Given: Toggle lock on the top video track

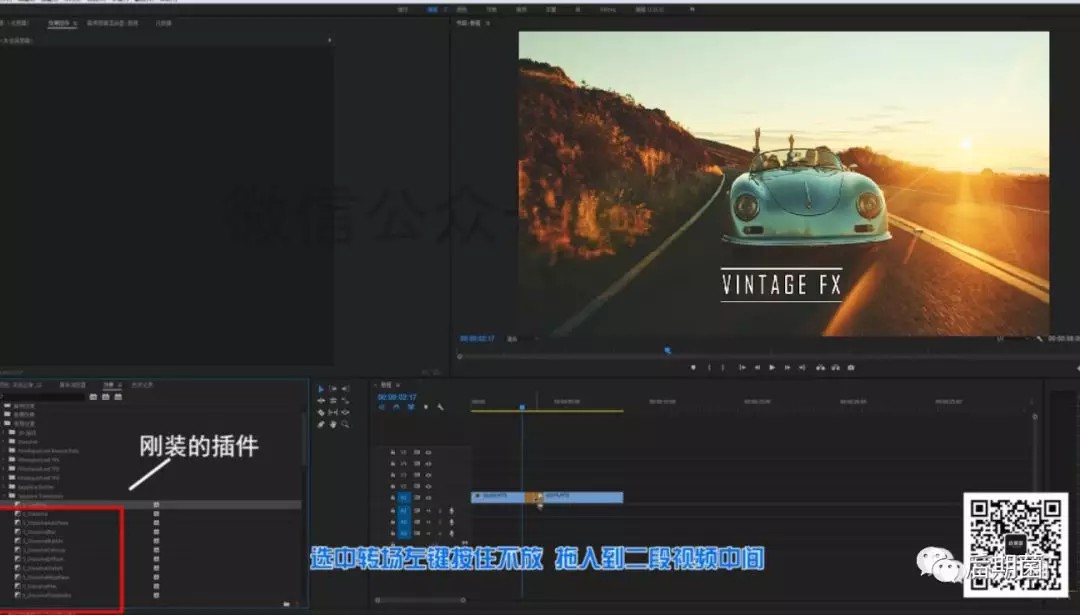Looking at the screenshot, I should pos(392,452).
